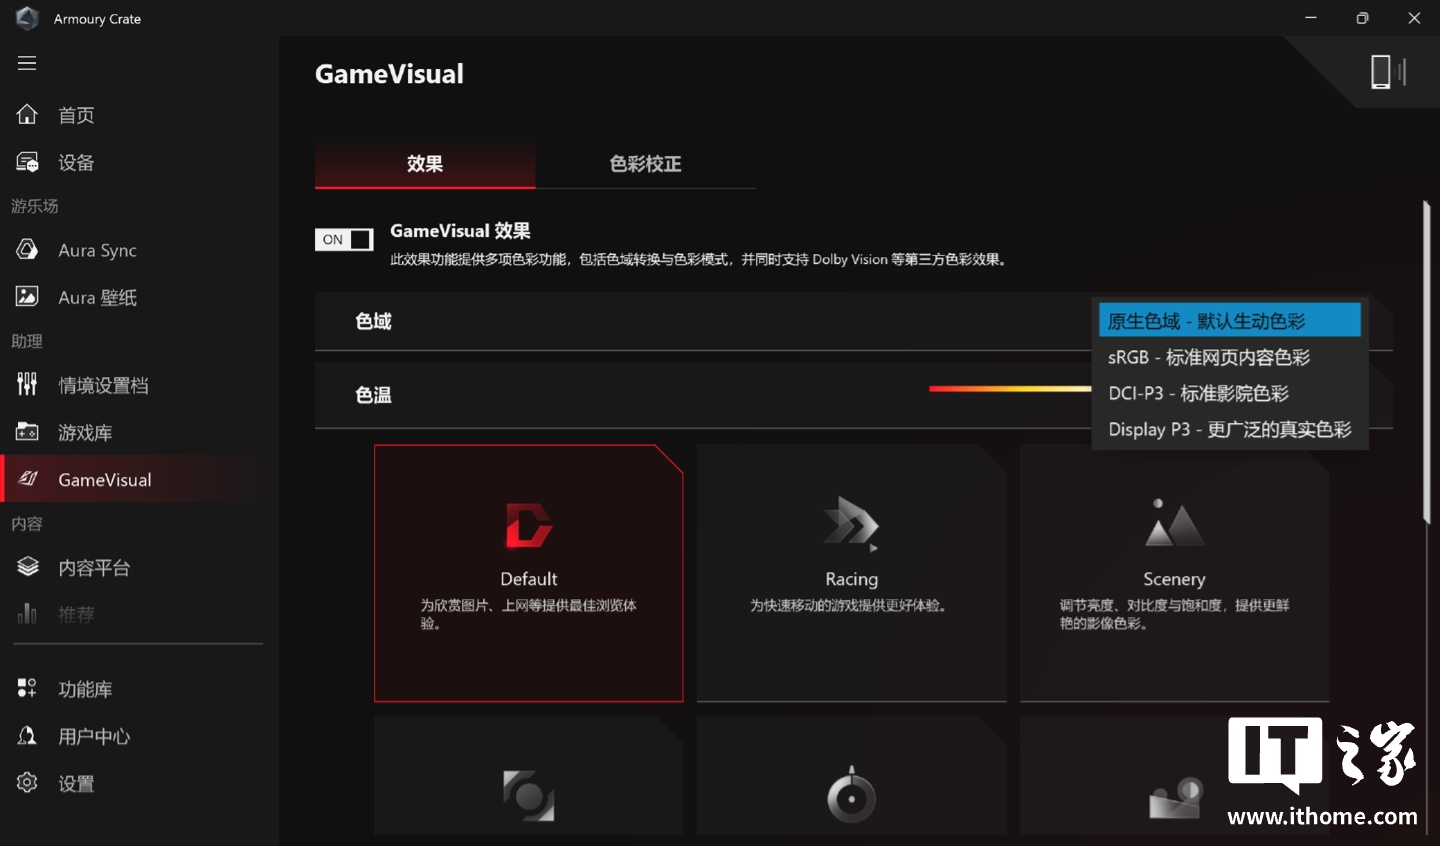Select Display P3 - 更广泛的真实色彩 option
Image resolution: width=1440 pixels, height=846 pixels.
[x=1228, y=429]
